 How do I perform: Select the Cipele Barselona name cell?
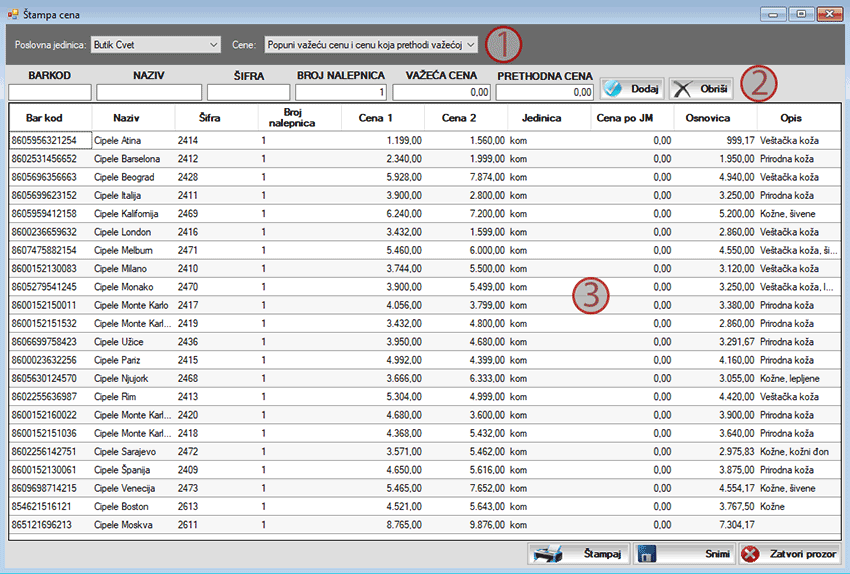point(133,159)
